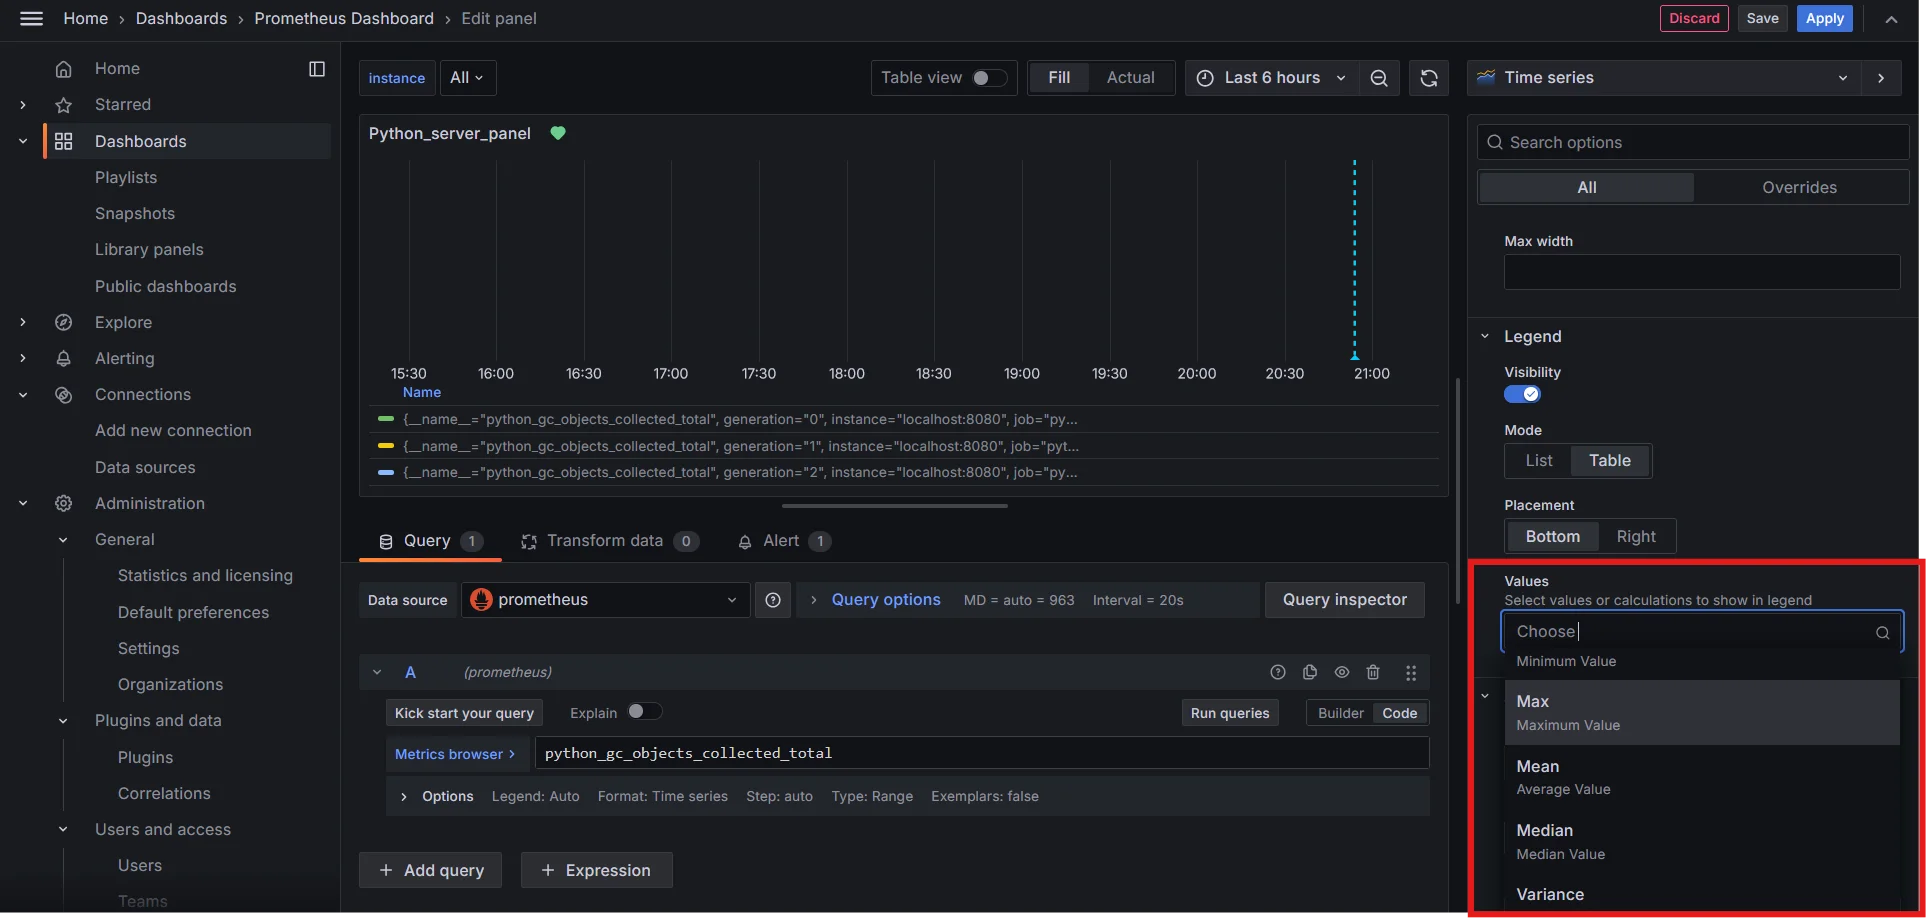
Task: Open the instance All variable dropdown
Action: click(x=467, y=78)
